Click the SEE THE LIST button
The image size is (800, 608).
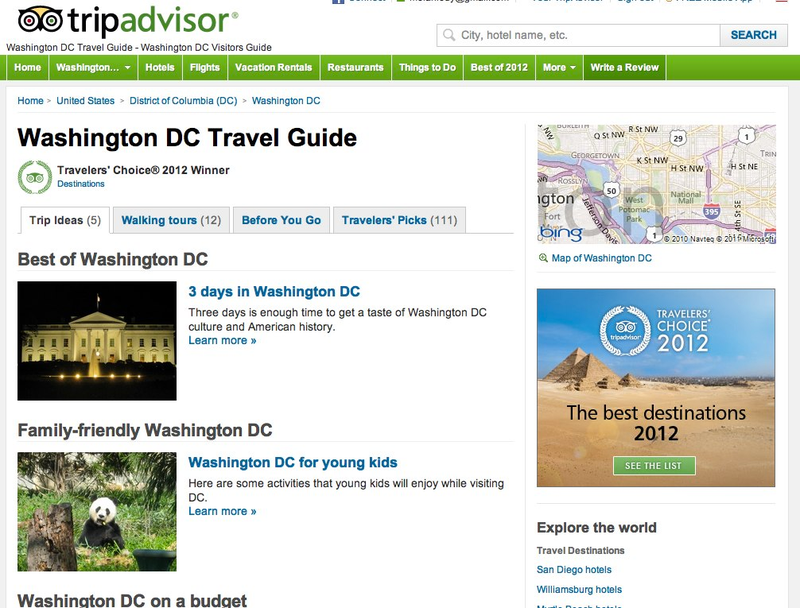click(x=654, y=466)
